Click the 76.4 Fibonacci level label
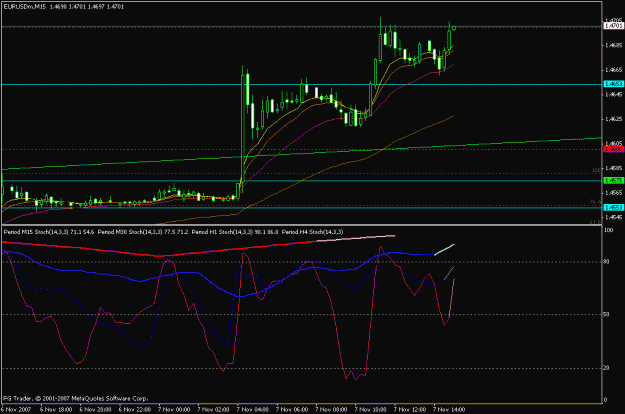Image resolution: width=625 pixels, height=414 pixels. [x=595, y=202]
